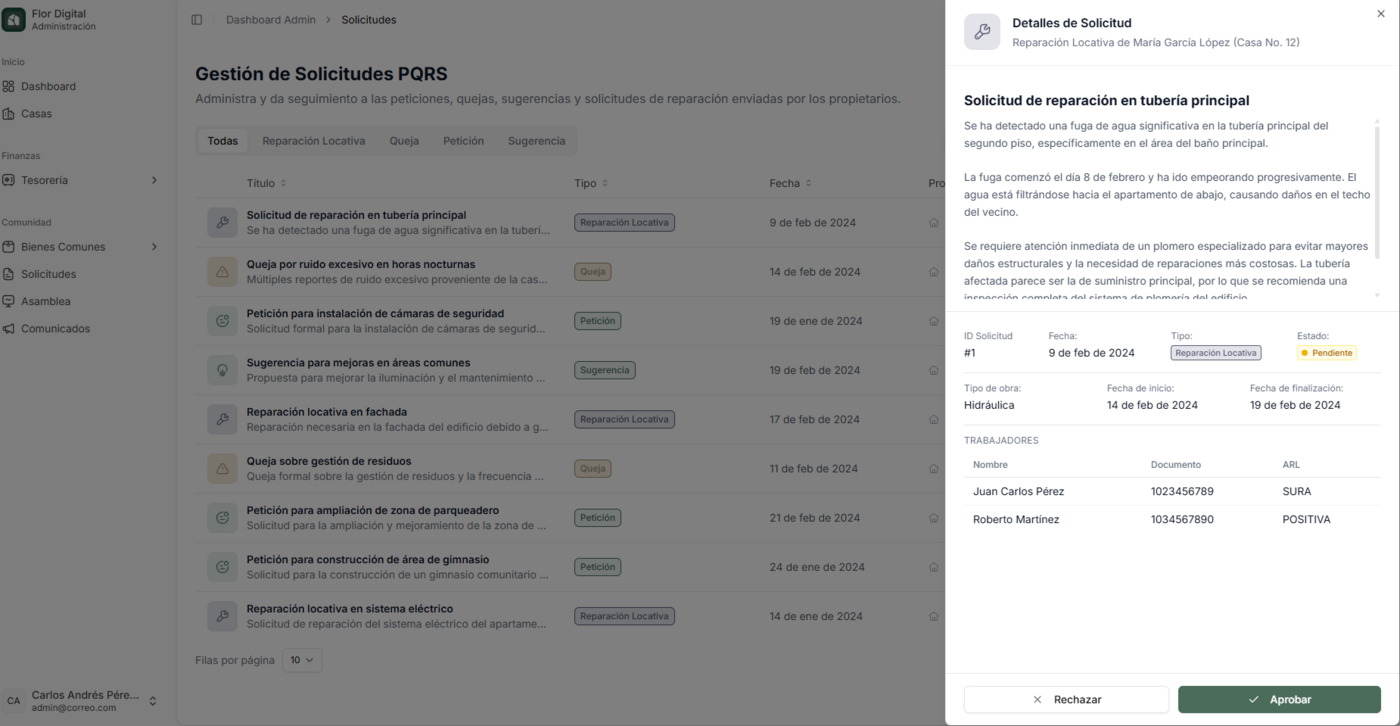The height and width of the screenshot is (726, 1400).
Task: Sort table by Tipo column
Action: 591,183
